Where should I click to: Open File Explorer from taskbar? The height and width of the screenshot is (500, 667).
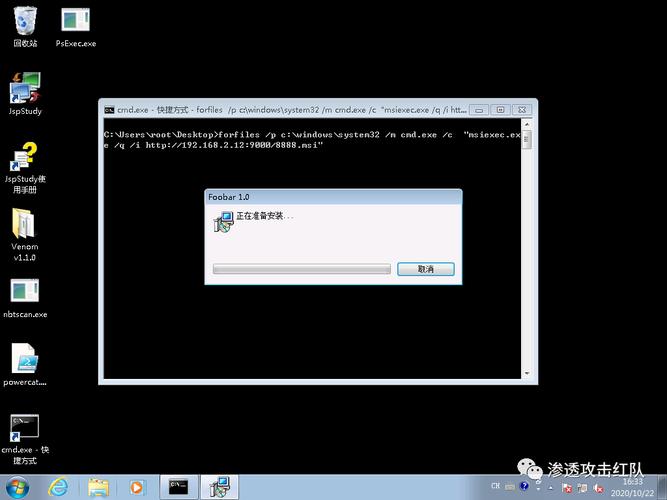pos(98,488)
